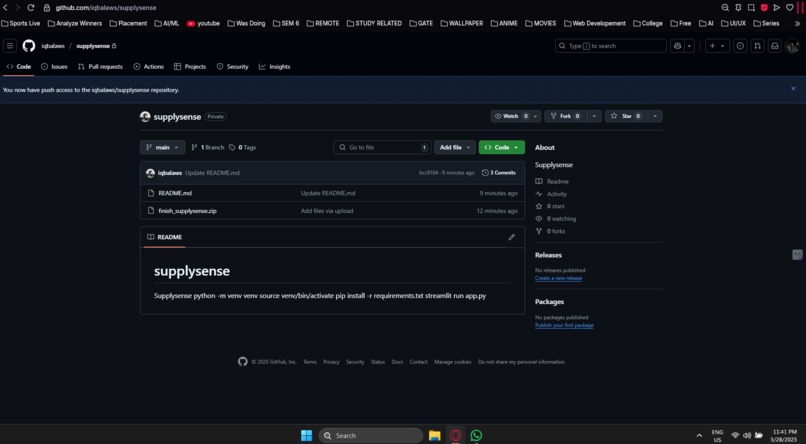Open the Web Developement bookmark folder
The width and height of the screenshot is (806, 444).
coord(595,24)
